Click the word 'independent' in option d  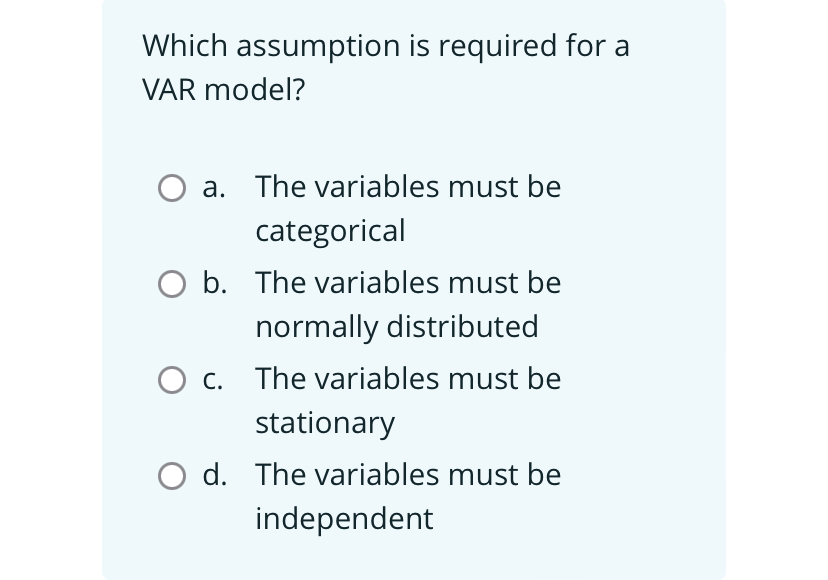point(343,519)
